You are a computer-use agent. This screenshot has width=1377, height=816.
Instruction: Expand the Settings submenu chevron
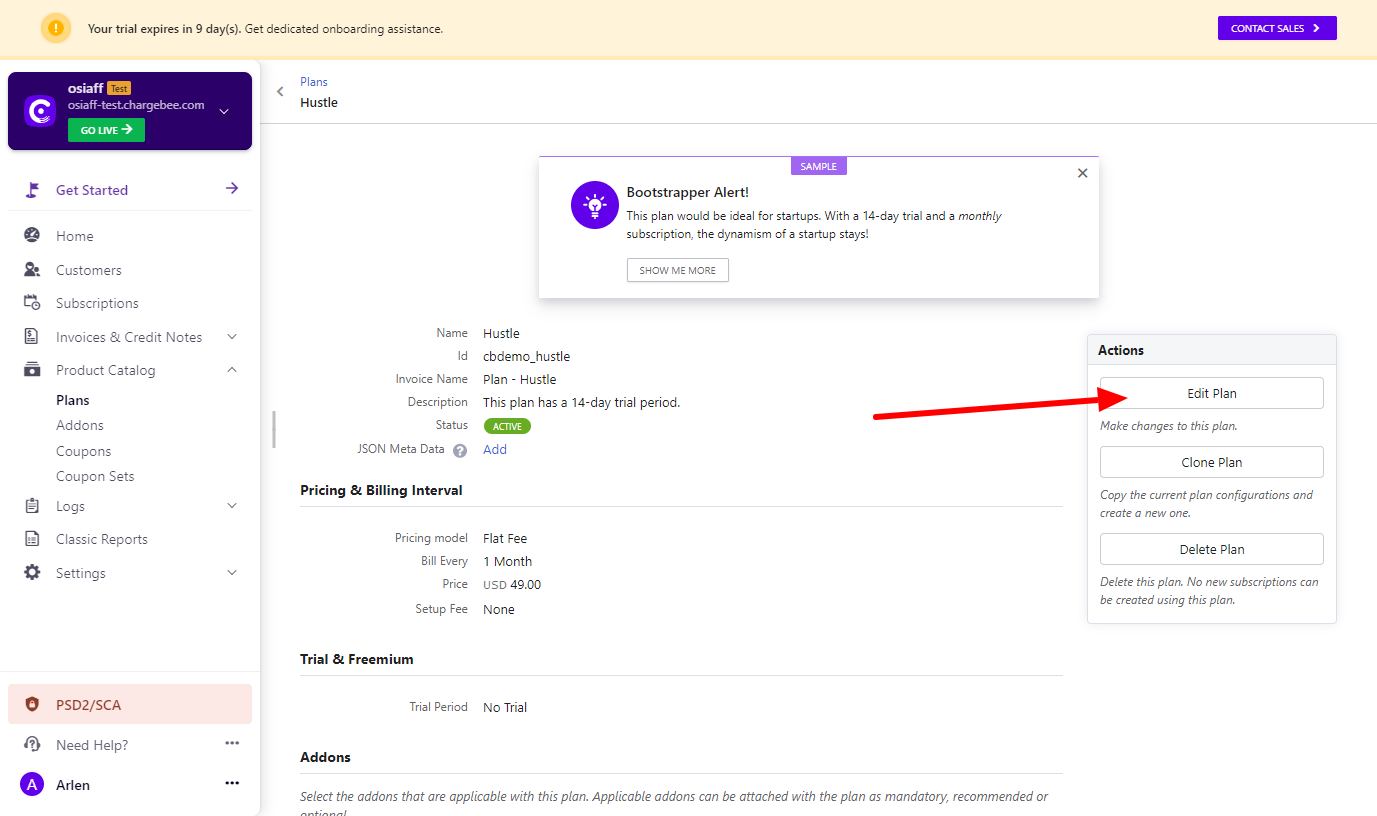click(232, 573)
